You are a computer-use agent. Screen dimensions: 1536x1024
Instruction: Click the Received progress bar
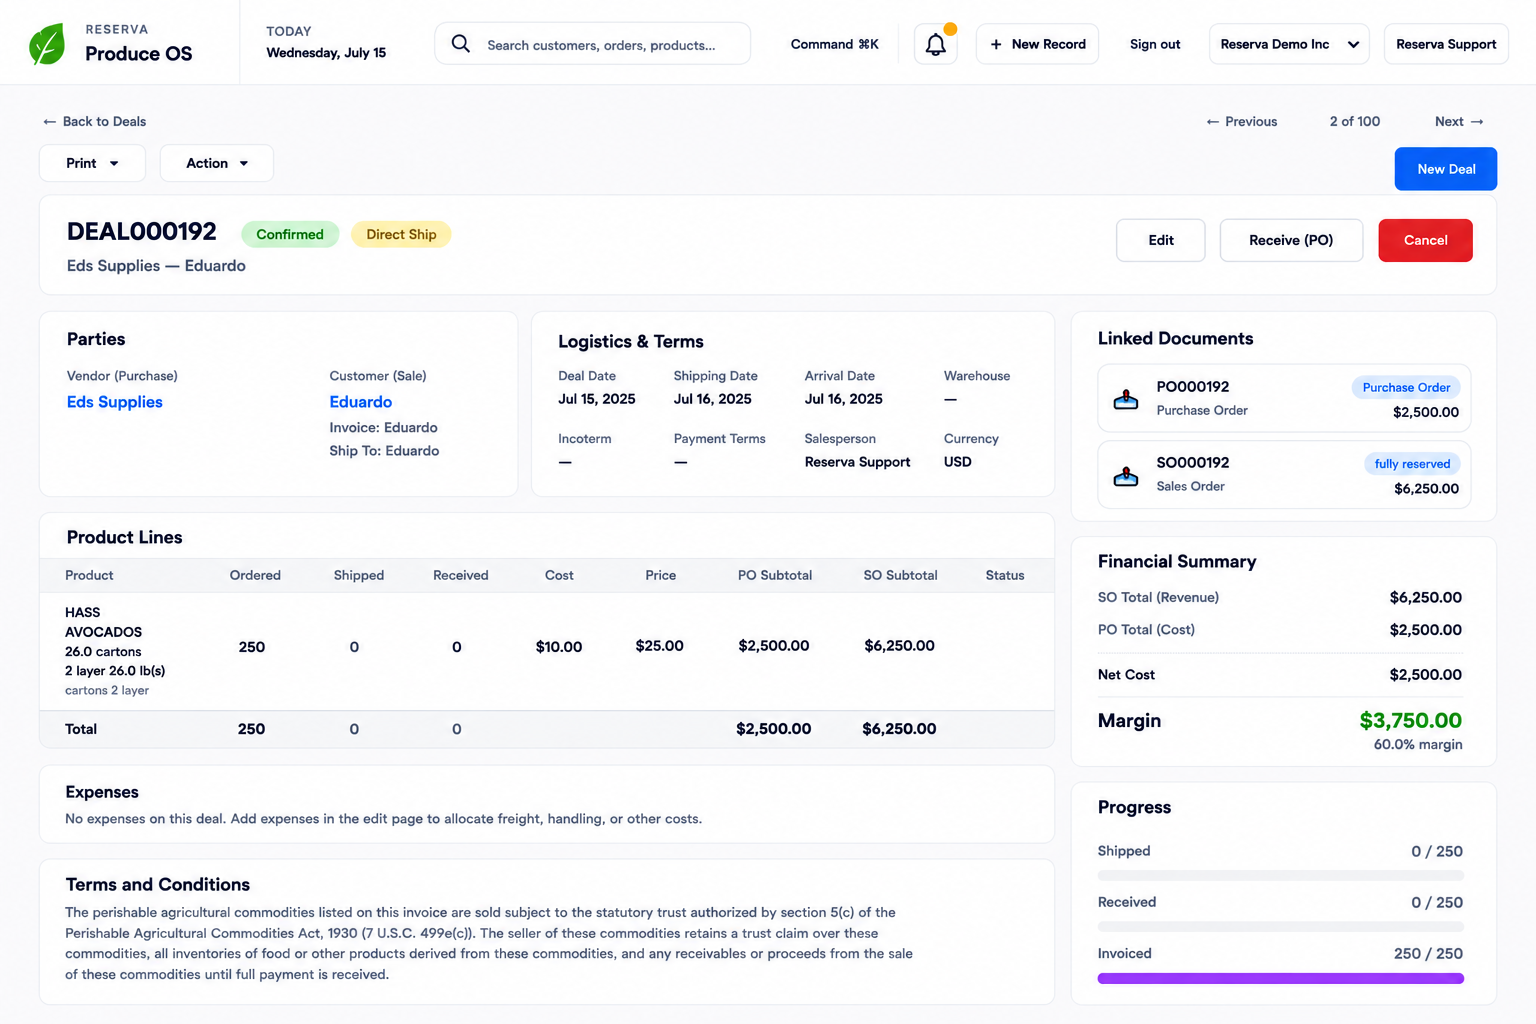[x=1280, y=927]
